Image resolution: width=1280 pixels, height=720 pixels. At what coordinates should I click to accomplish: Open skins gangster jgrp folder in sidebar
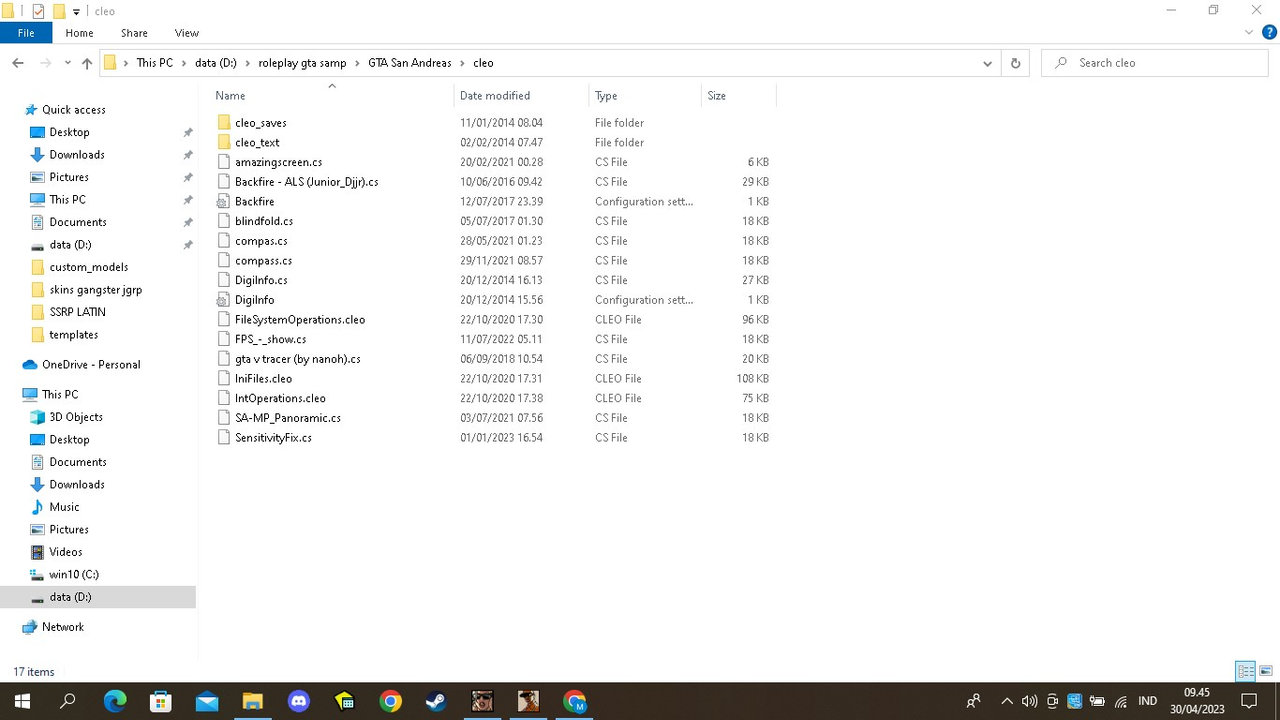pyautogui.click(x=96, y=290)
